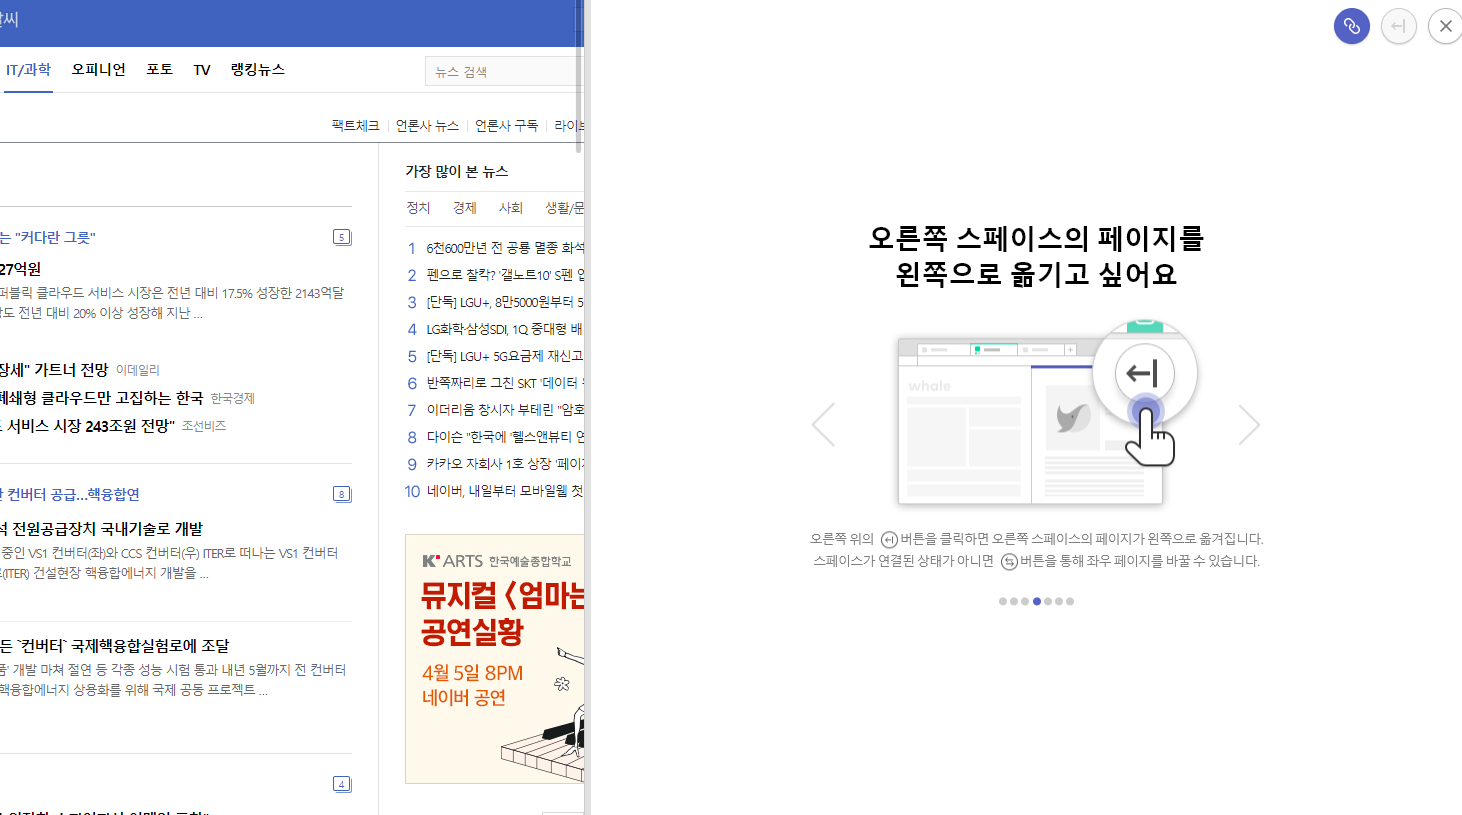Open headline 컨버터 국제핵융합실험로에 조달

coord(115,645)
